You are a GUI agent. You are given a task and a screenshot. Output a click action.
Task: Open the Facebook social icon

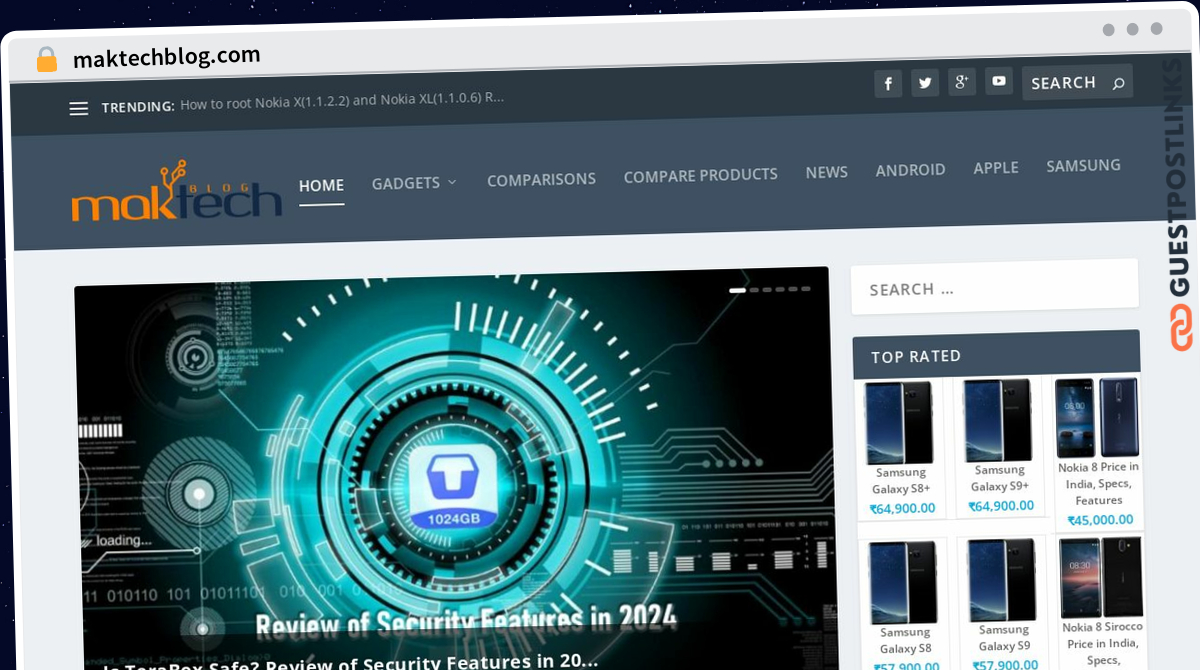[888, 84]
